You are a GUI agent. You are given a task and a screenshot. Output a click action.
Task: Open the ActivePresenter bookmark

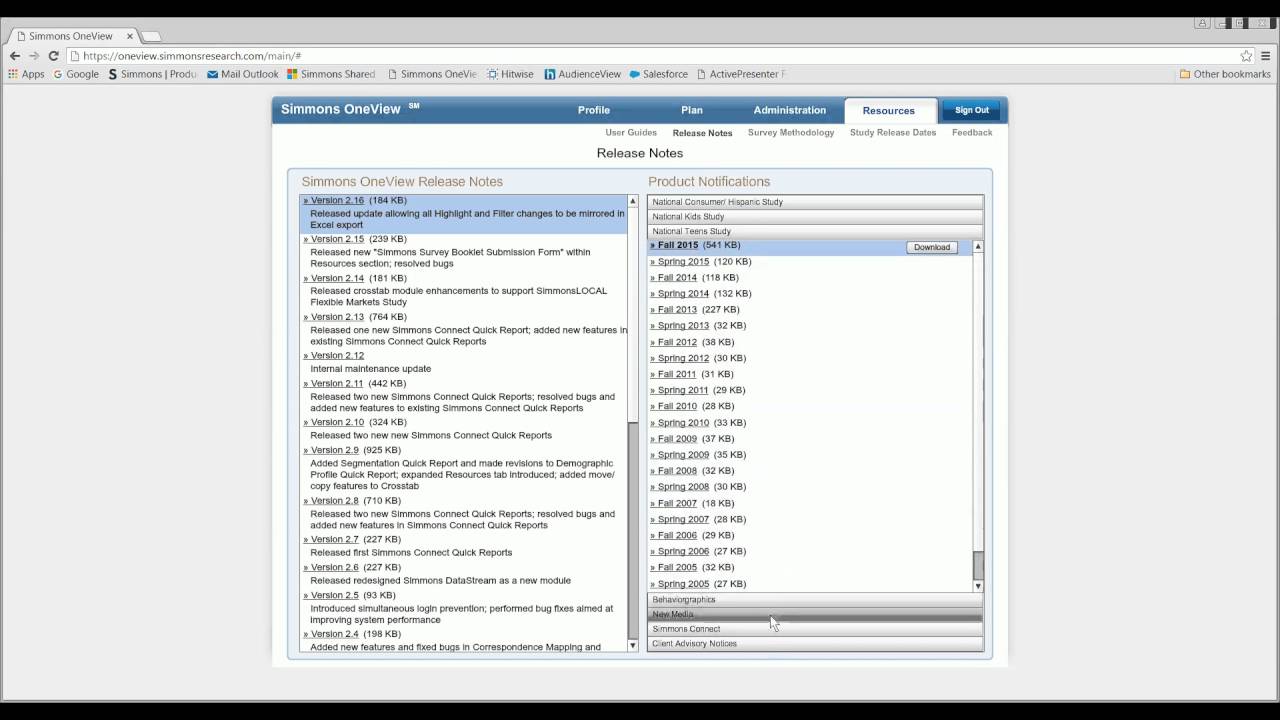741,74
